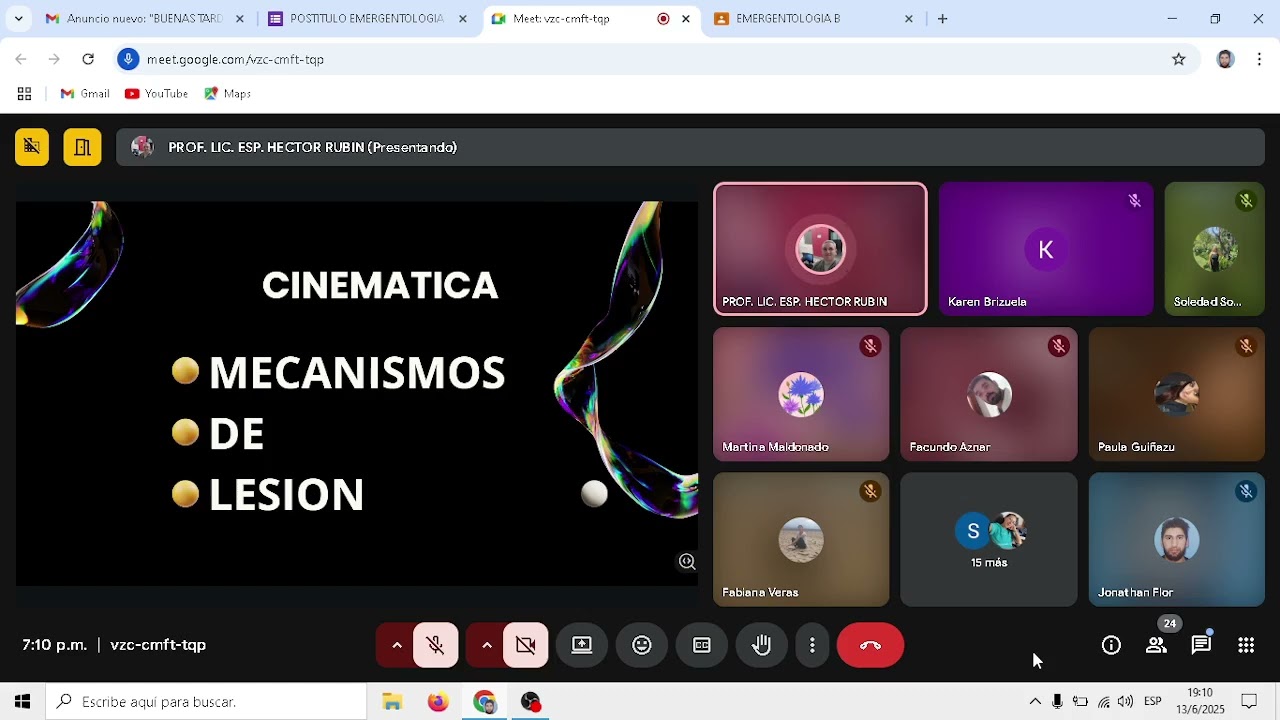This screenshot has height=720, width=1280.
Task: Open activities grid icon
Action: click(1246, 645)
